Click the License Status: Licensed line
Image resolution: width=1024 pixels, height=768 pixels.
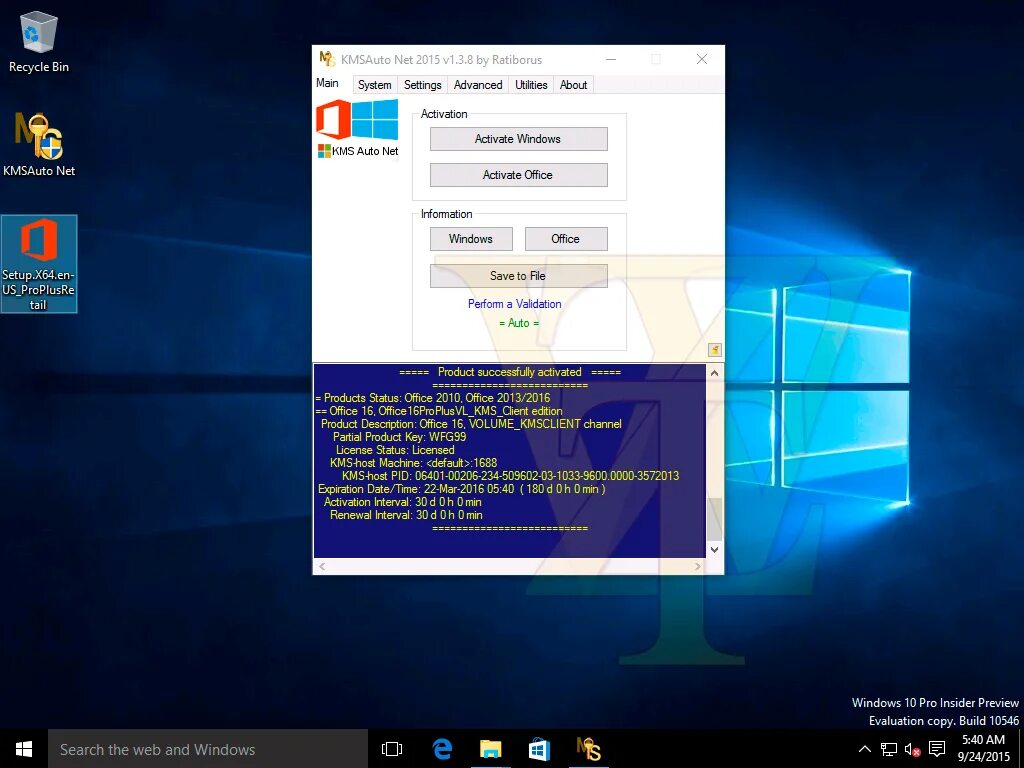coord(395,450)
